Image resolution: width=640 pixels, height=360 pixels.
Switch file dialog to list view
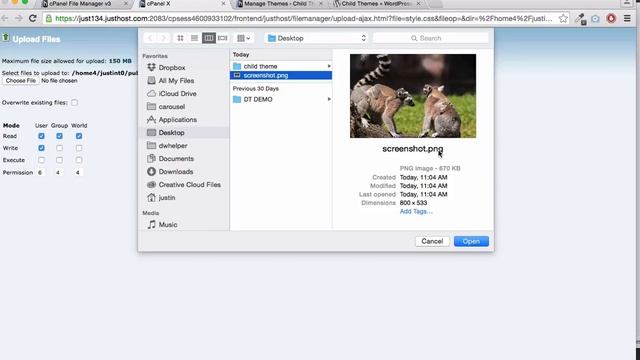[x=194, y=38]
